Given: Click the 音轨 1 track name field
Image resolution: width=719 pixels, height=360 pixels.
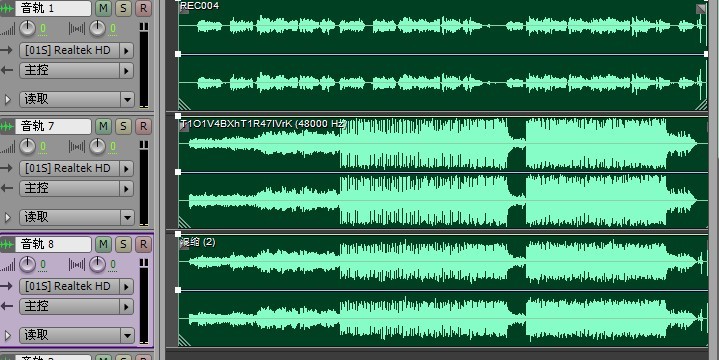Looking at the screenshot, I should 53,8.
